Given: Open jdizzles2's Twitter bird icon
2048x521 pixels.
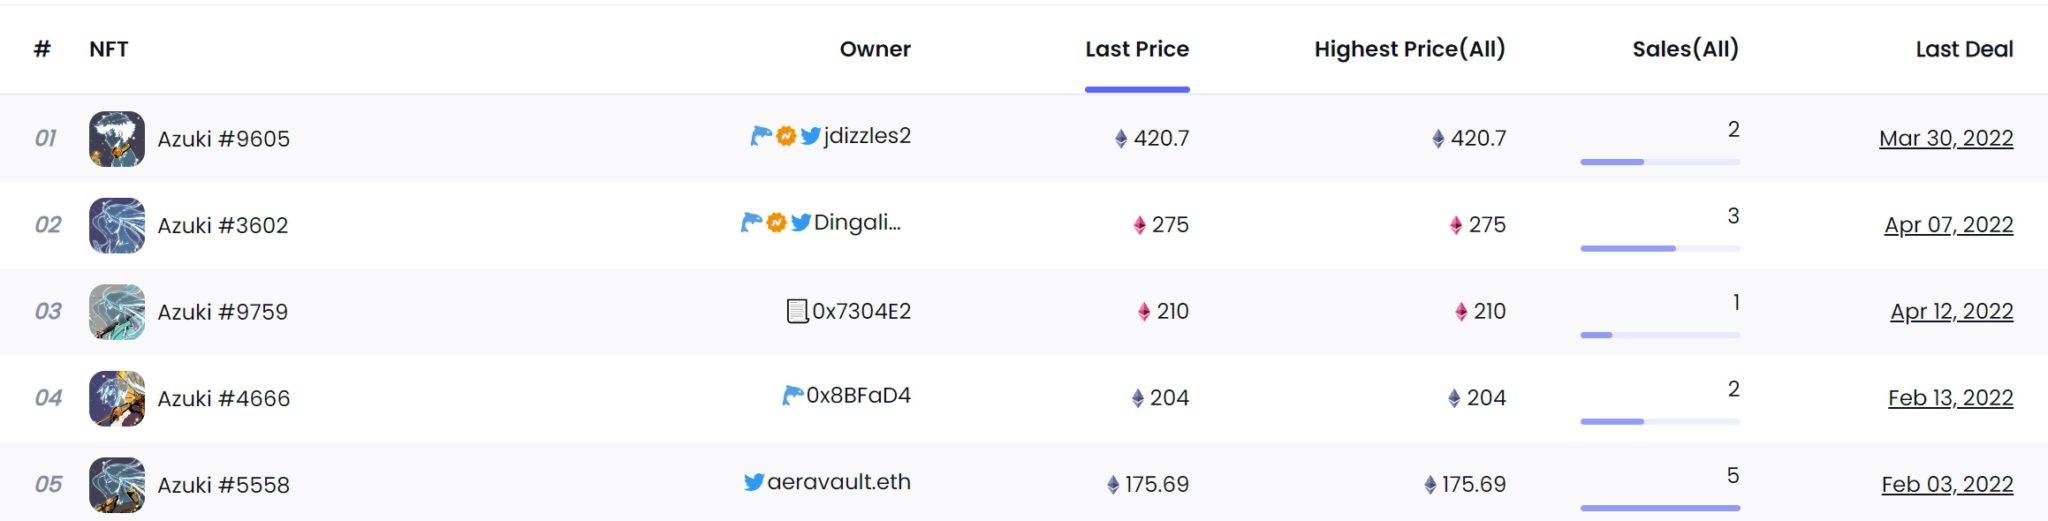Looking at the screenshot, I should (x=810, y=136).
